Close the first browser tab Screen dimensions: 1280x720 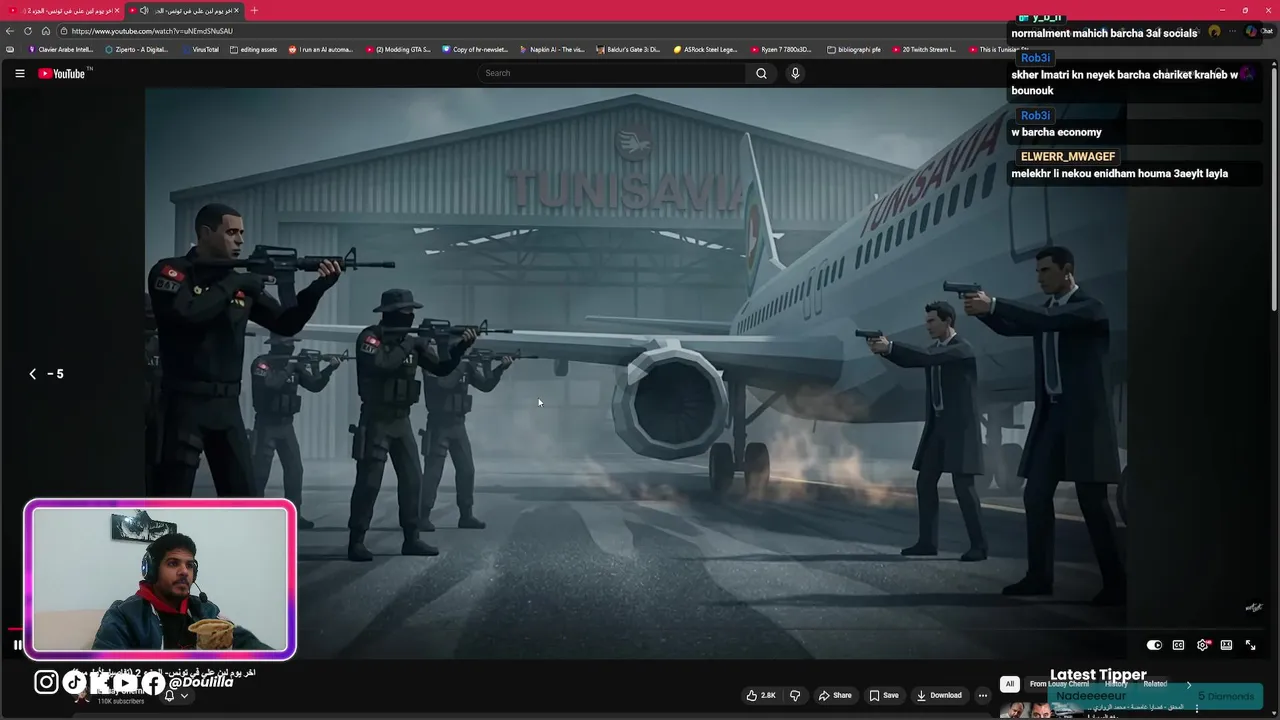[x=116, y=10]
